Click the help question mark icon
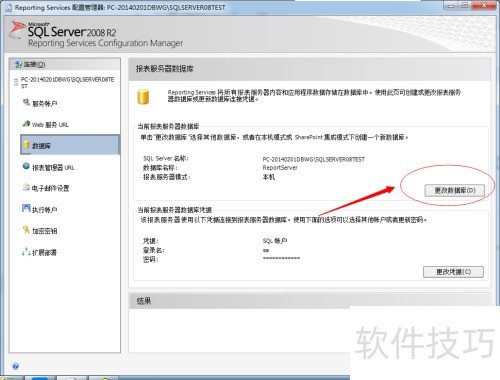The image size is (500, 380). coord(15,366)
